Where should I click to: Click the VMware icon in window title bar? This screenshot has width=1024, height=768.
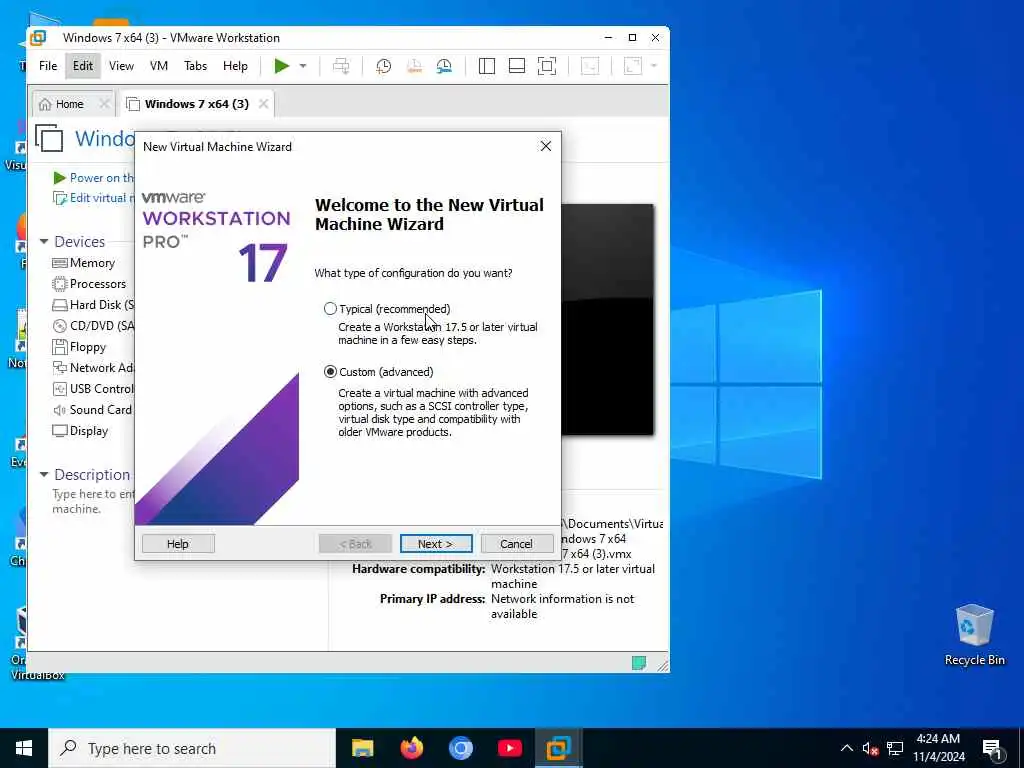click(x=38, y=38)
